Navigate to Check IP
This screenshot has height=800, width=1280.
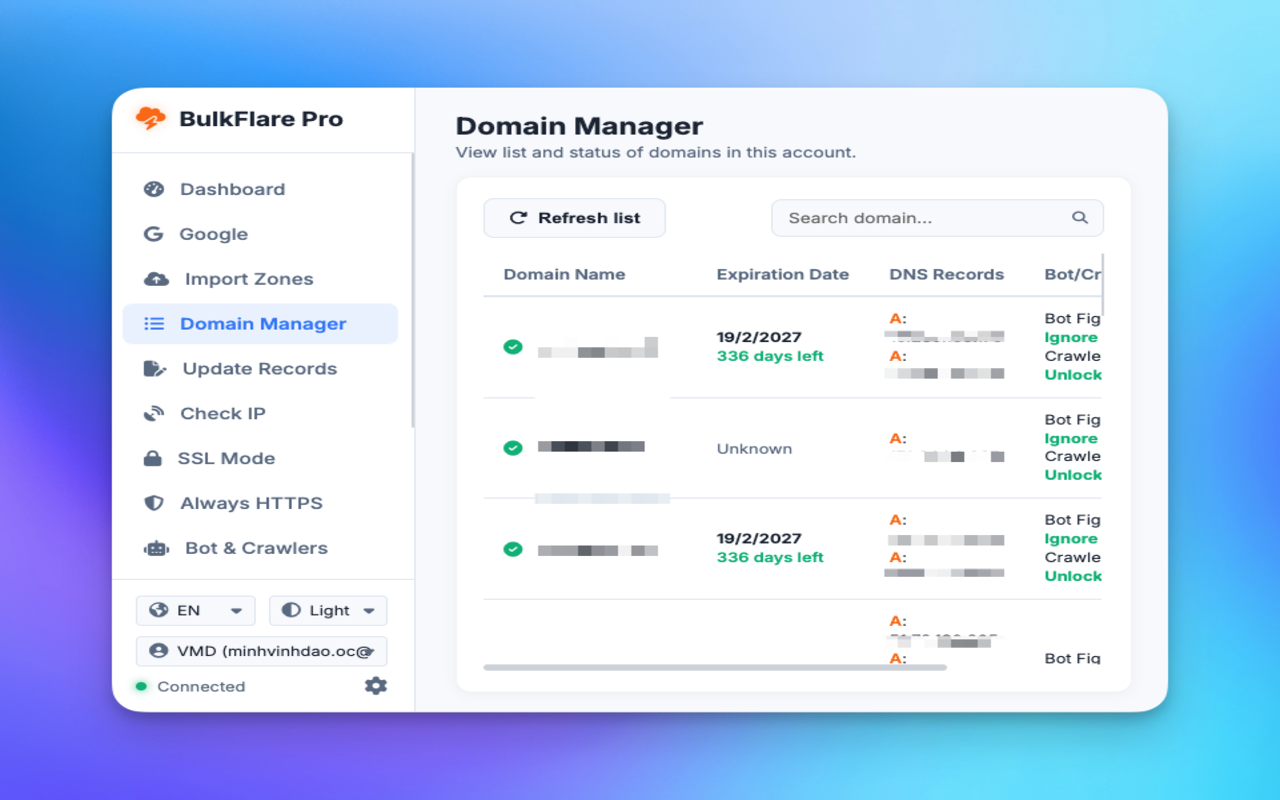260,414
